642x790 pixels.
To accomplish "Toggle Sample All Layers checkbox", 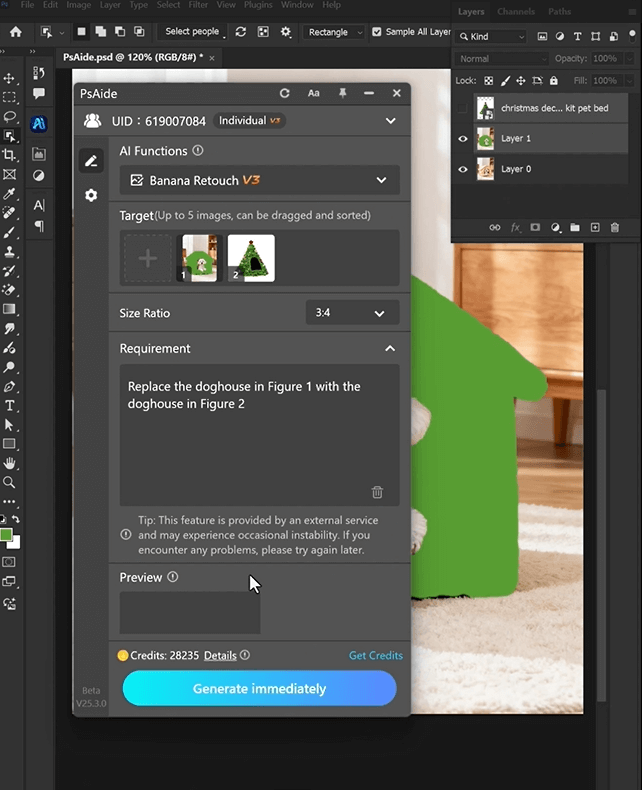I will pyautogui.click(x=378, y=32).
